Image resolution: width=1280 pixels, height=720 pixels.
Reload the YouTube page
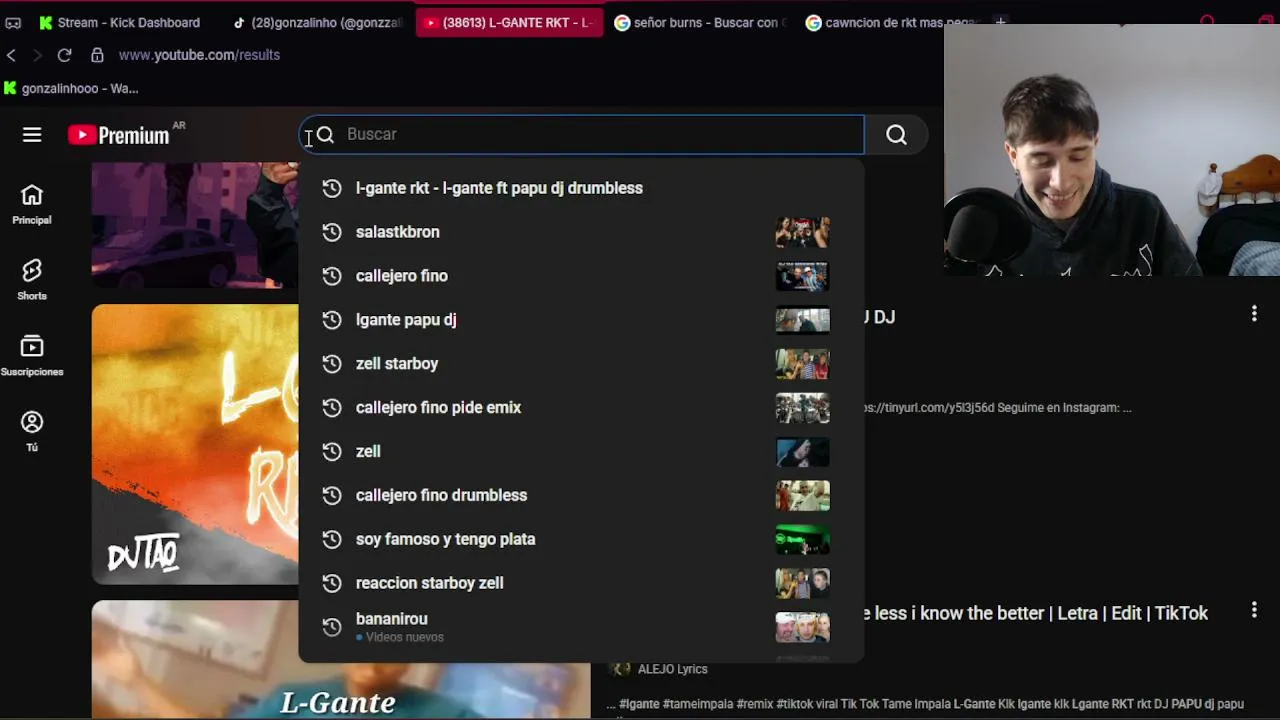64,55
